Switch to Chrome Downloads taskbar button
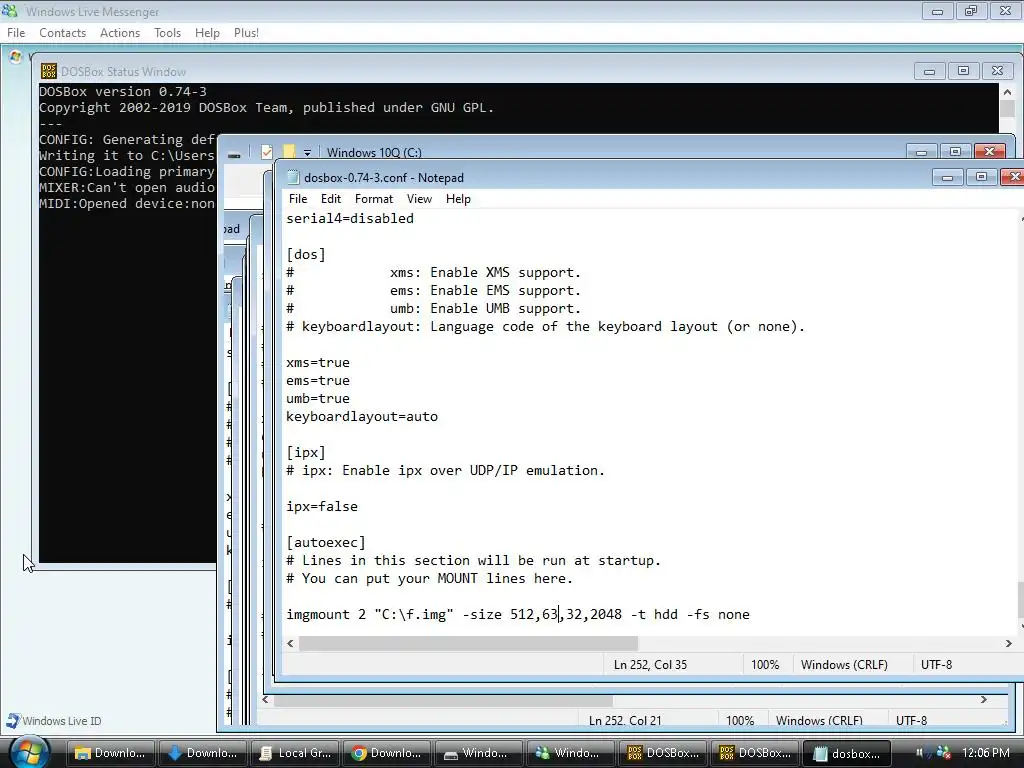The image size is (1024, 768). tap(387, 753)
